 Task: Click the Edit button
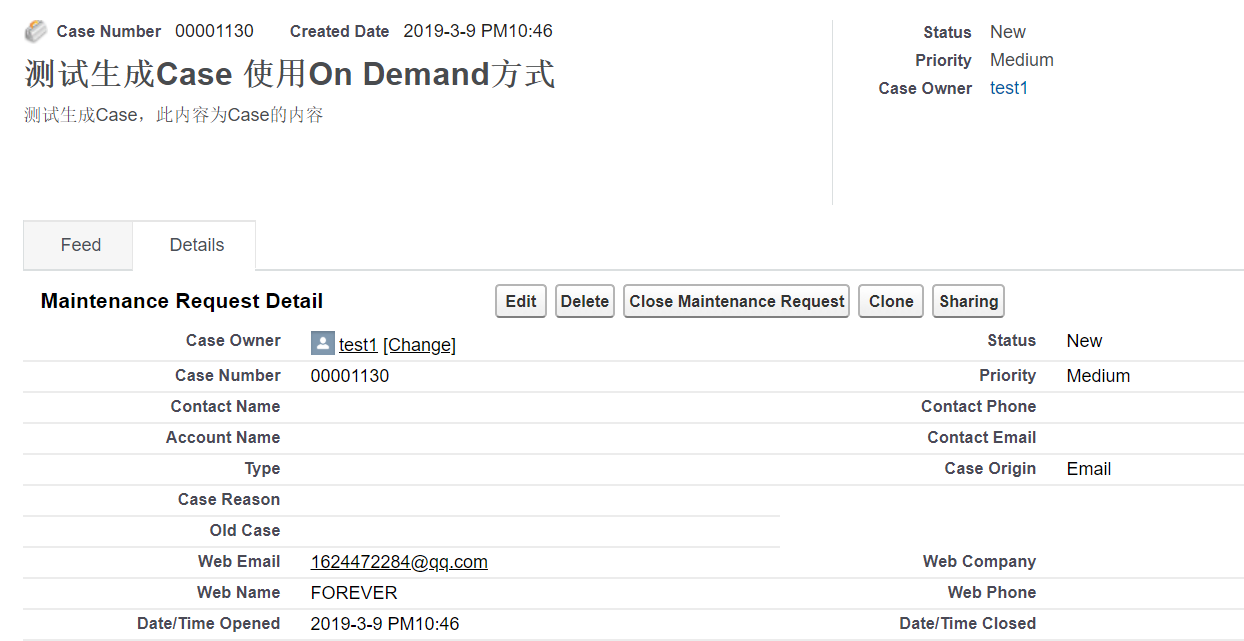pos(521,301)
